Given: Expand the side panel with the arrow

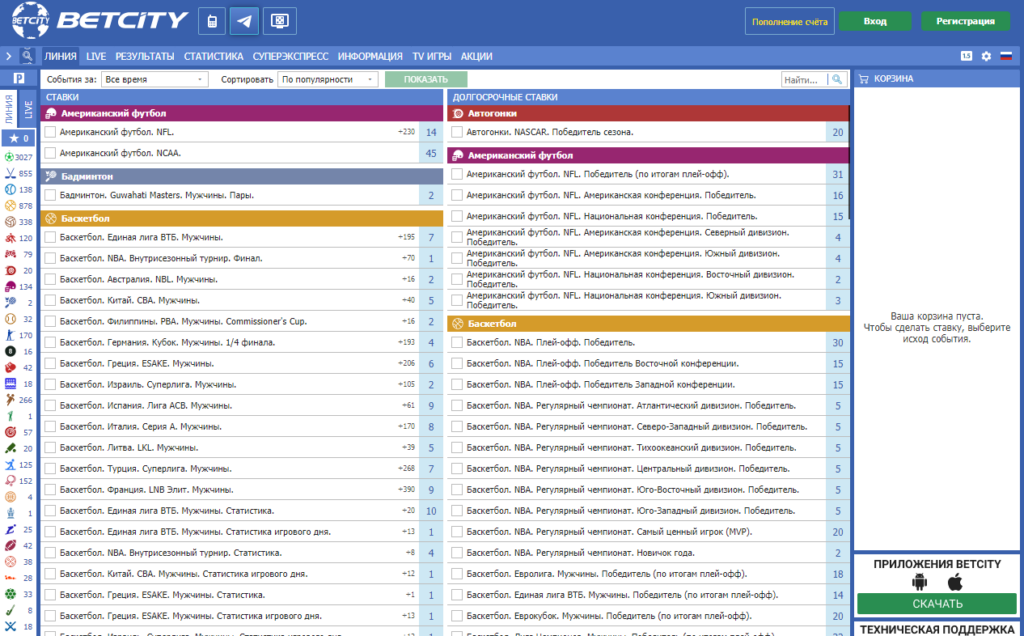Looking at the screenshot, I should coord(8,57).
